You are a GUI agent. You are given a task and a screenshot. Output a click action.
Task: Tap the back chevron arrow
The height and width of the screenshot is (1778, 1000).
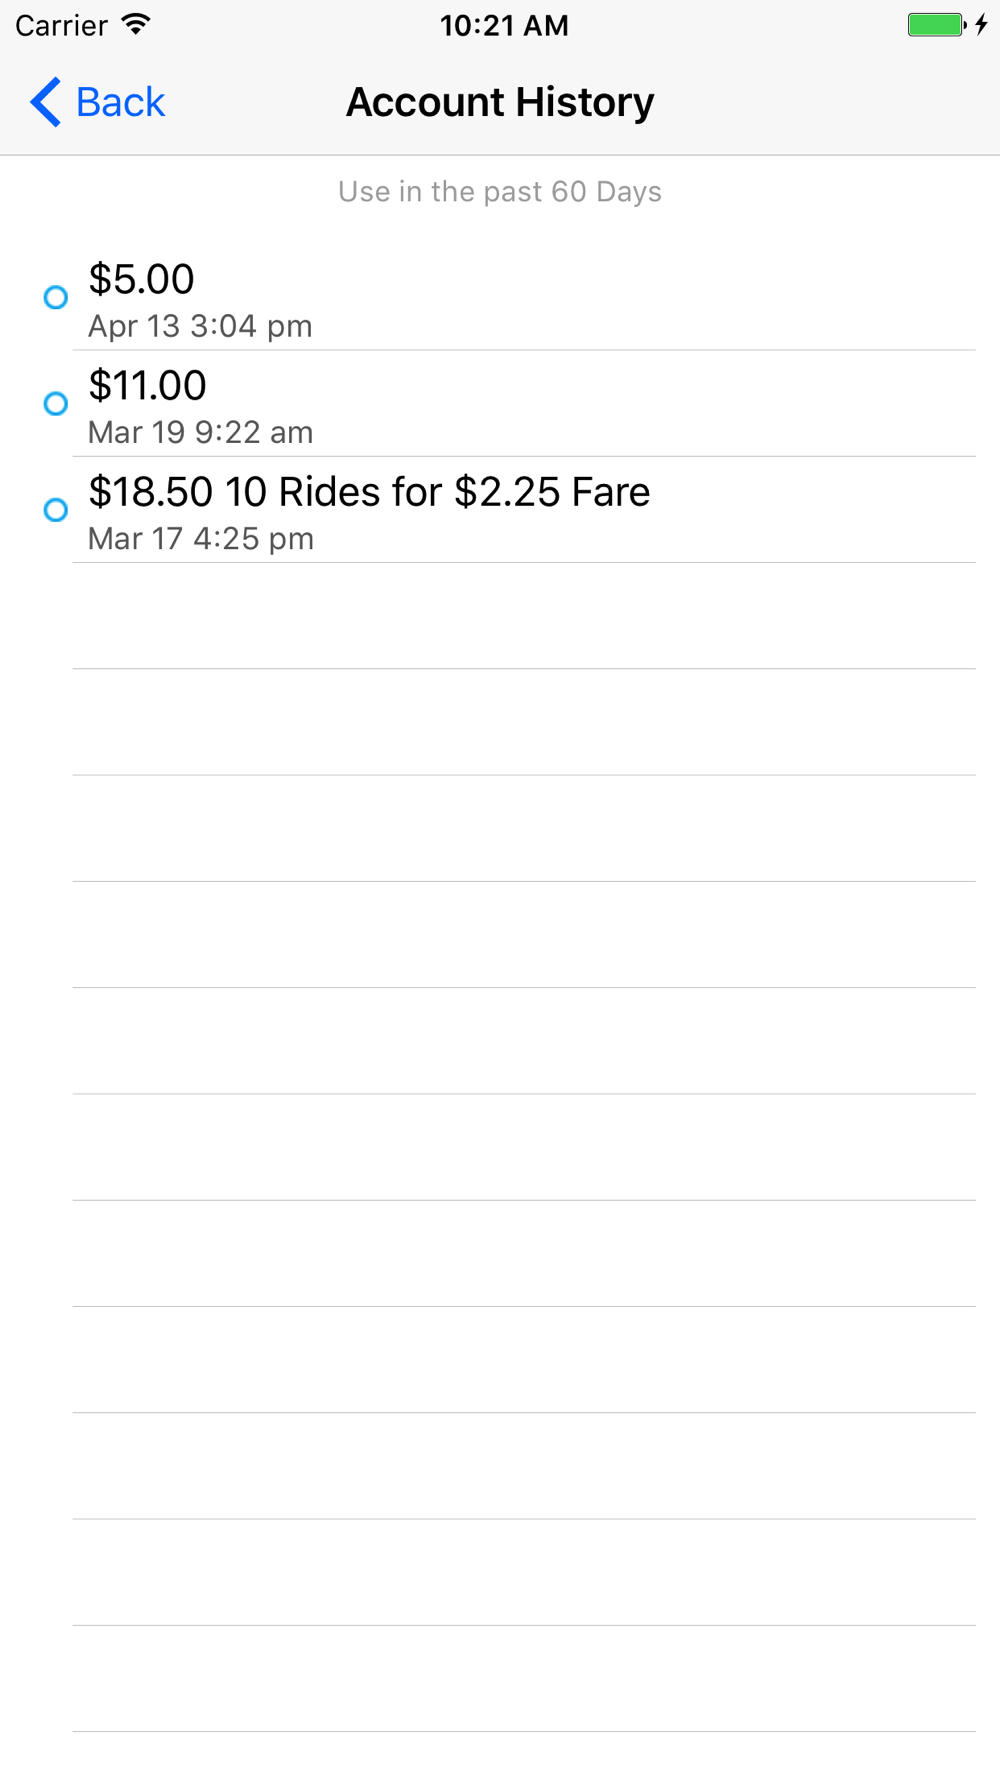[x=45, y=102]
